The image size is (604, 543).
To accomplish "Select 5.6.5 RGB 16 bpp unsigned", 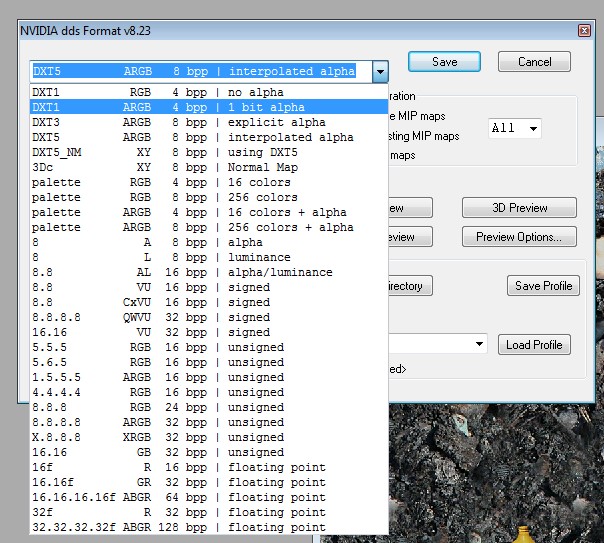I will point(209,362).
